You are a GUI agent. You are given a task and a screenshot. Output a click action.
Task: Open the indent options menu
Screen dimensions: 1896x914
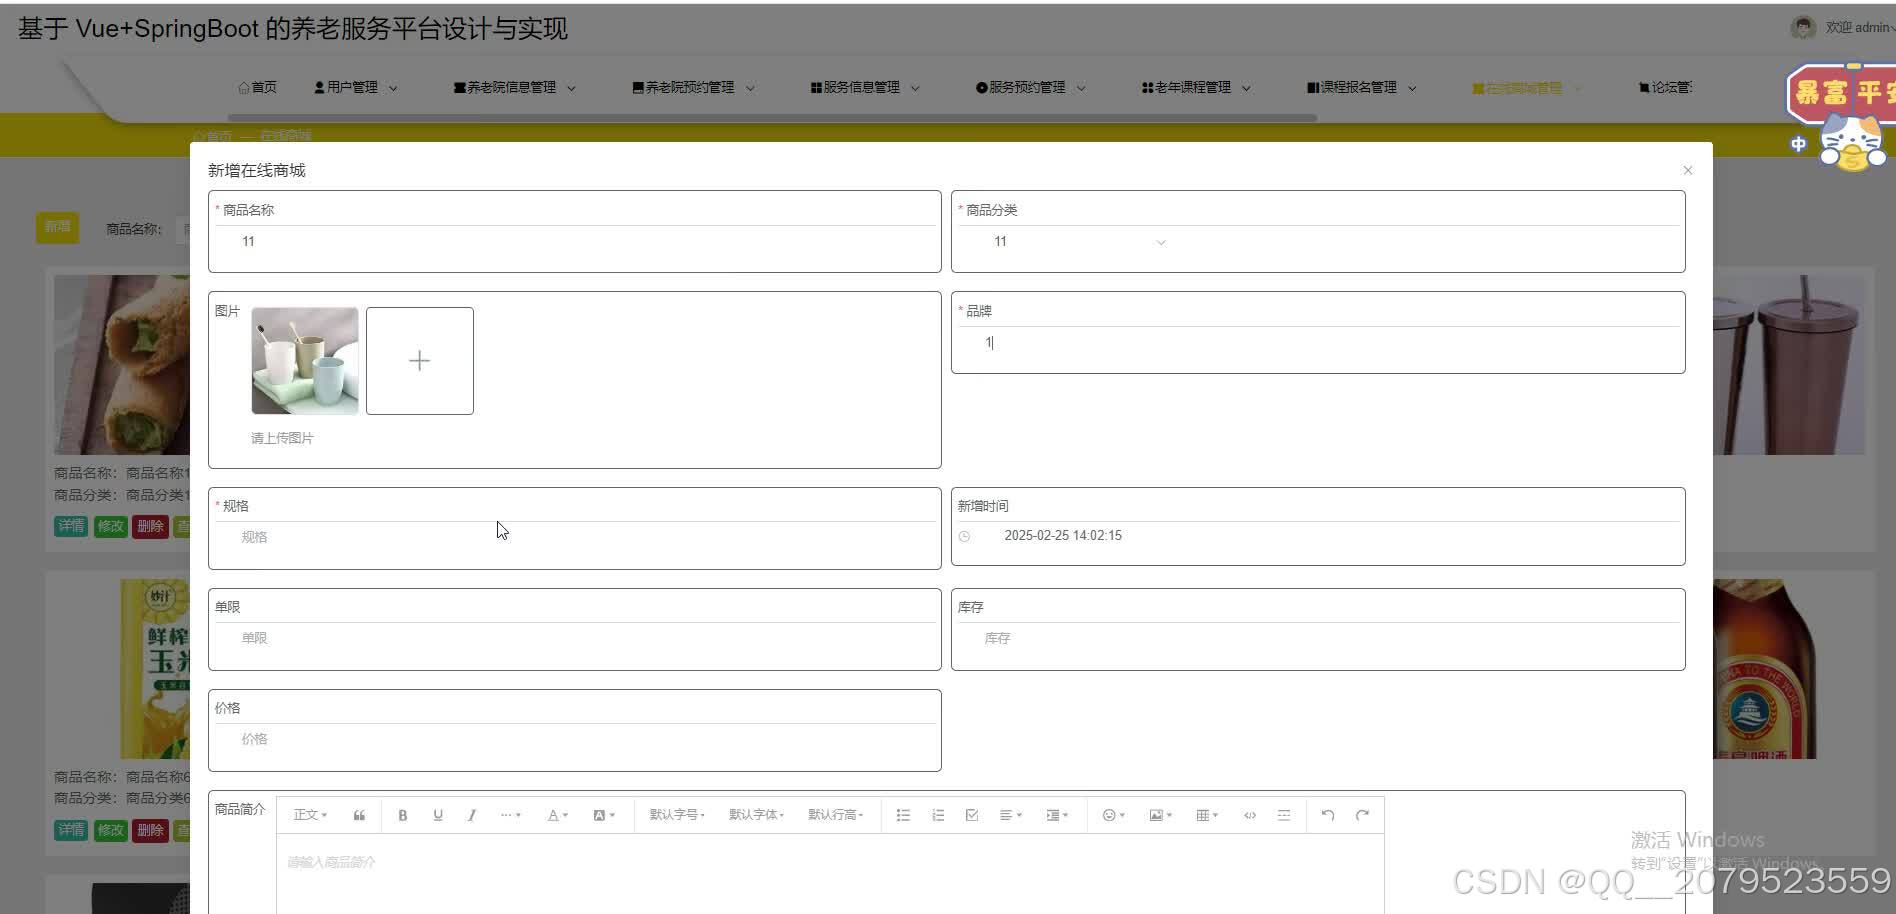tap(1057, 815)
